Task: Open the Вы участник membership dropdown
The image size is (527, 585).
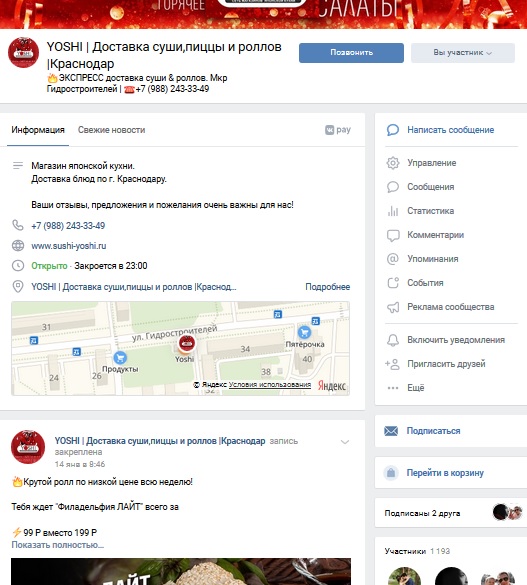Action: [463, 53]
